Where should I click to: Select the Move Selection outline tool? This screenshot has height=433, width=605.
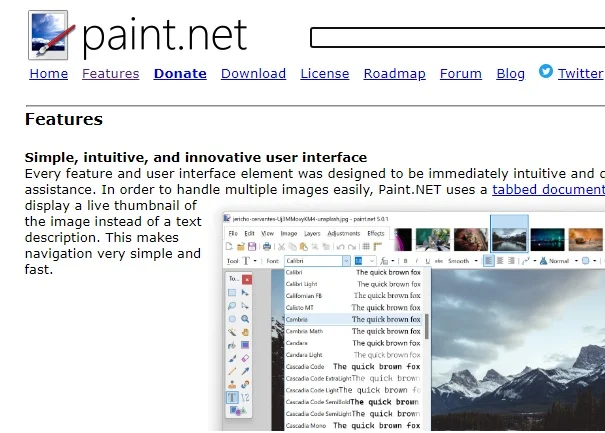click(x=245, y=306)
